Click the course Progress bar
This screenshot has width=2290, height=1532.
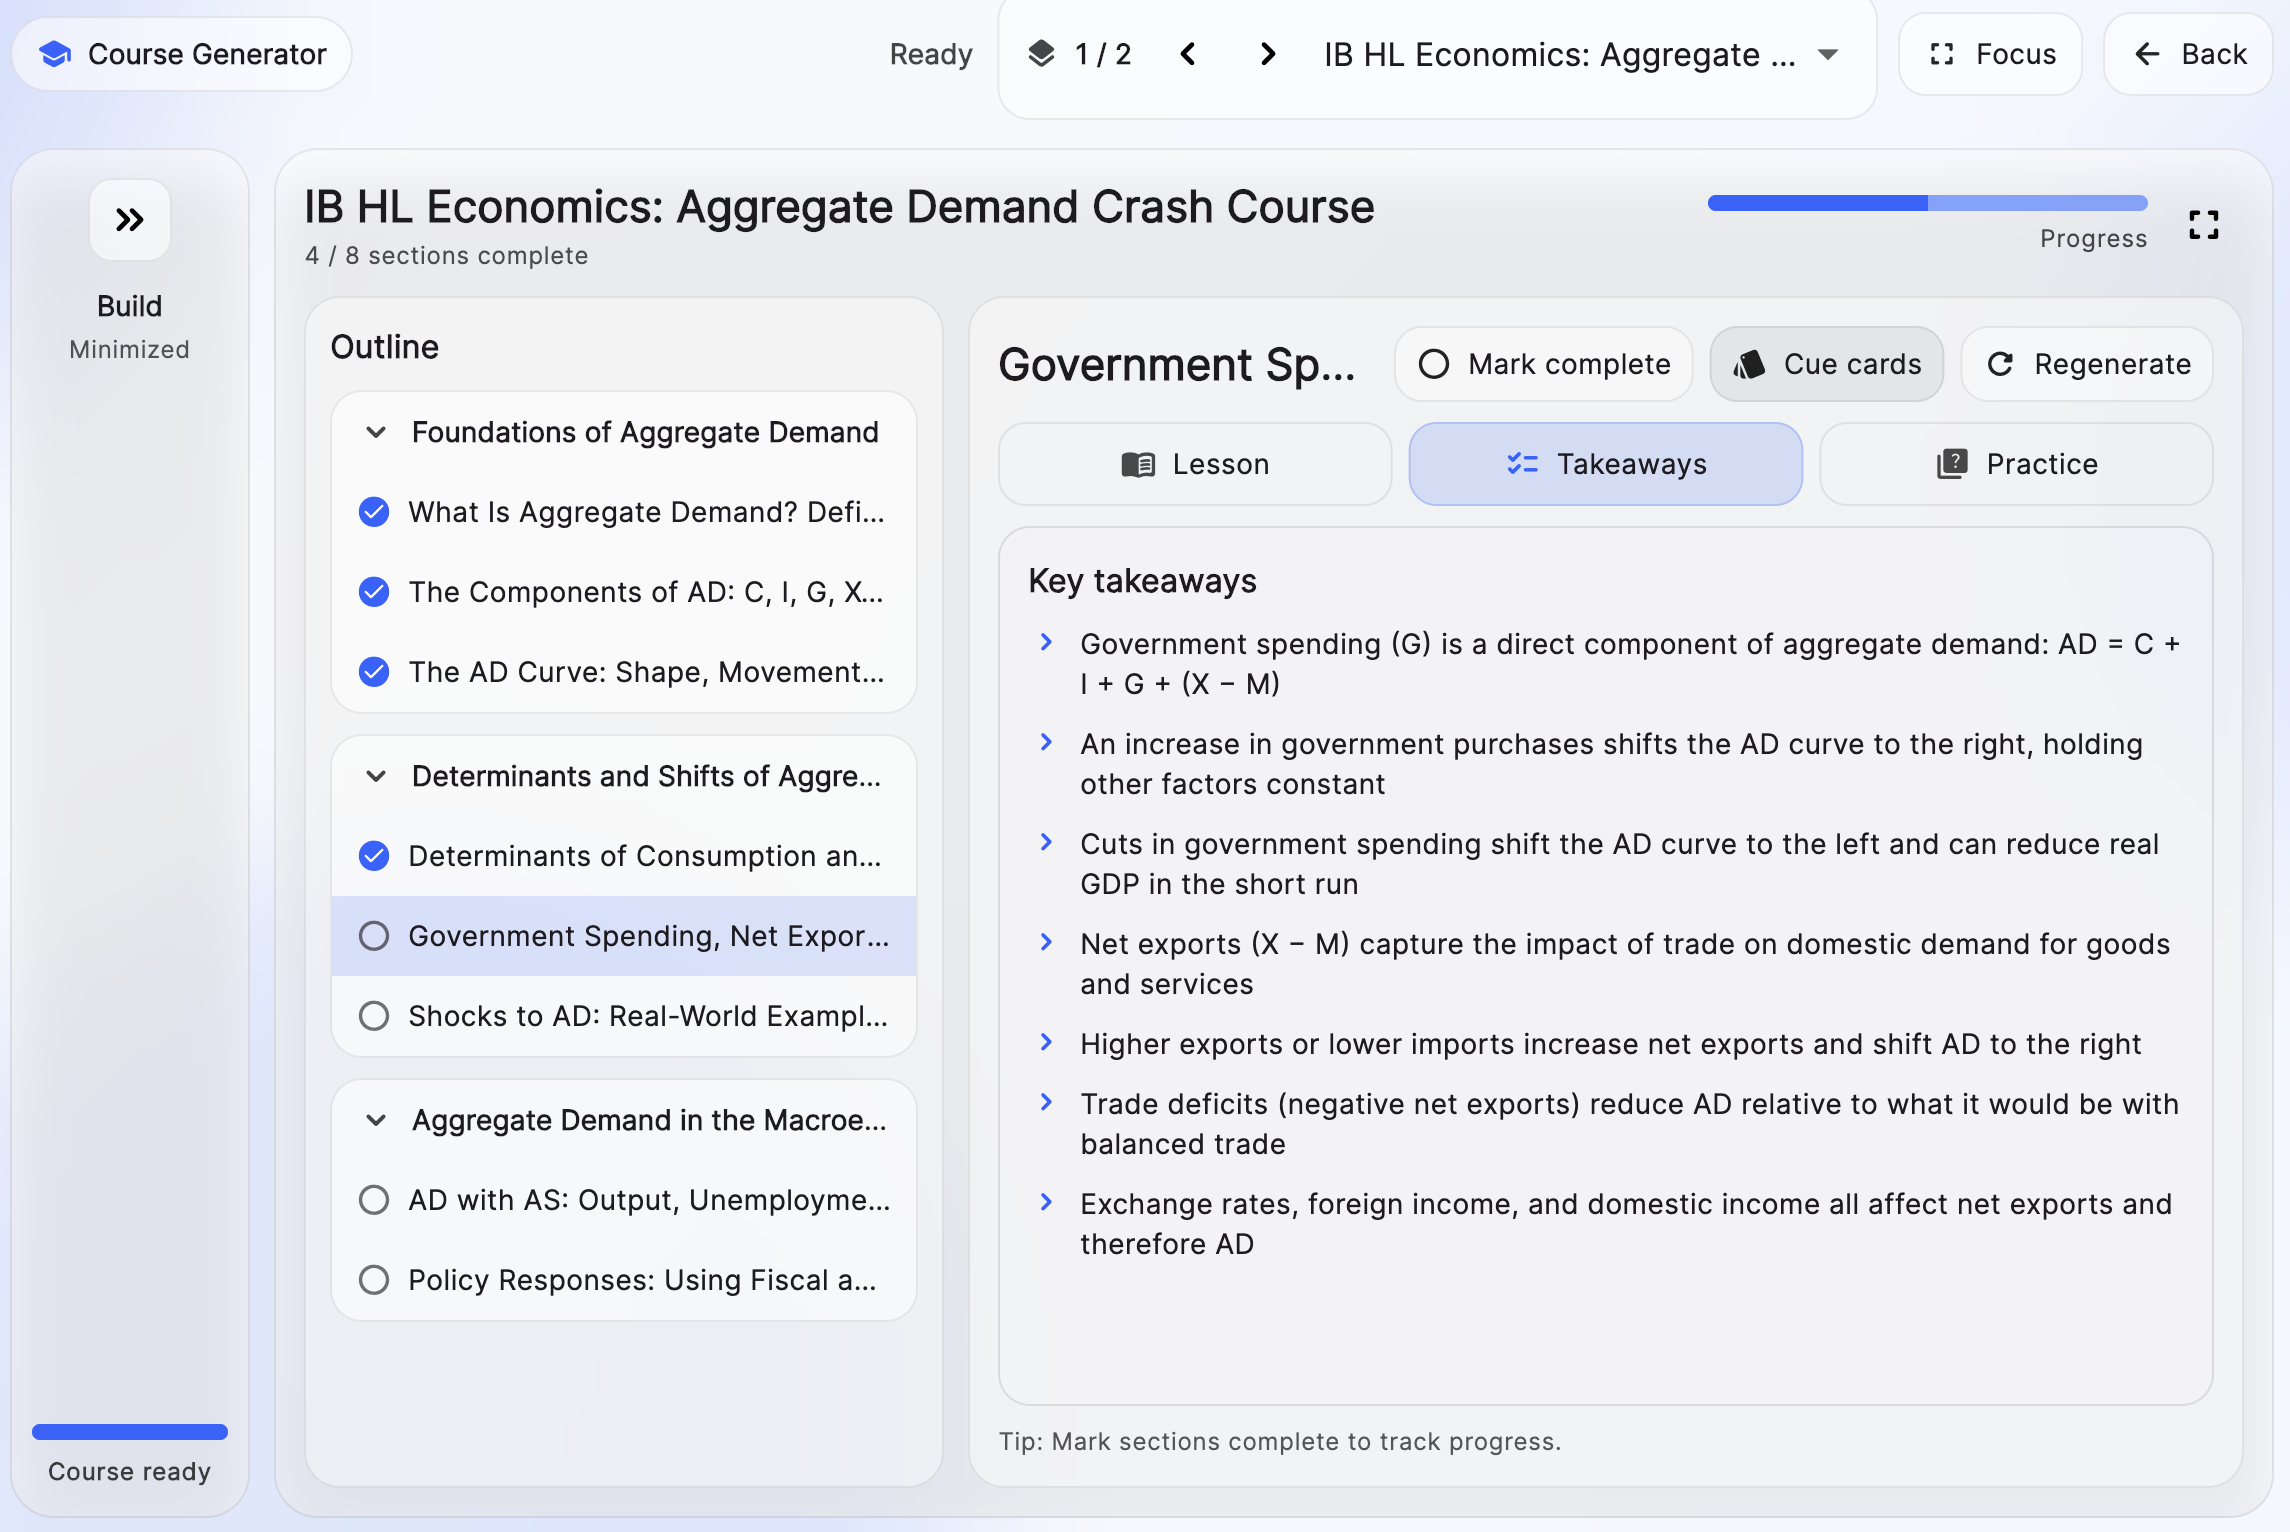pyautogui.click(x=1927, y=203)
